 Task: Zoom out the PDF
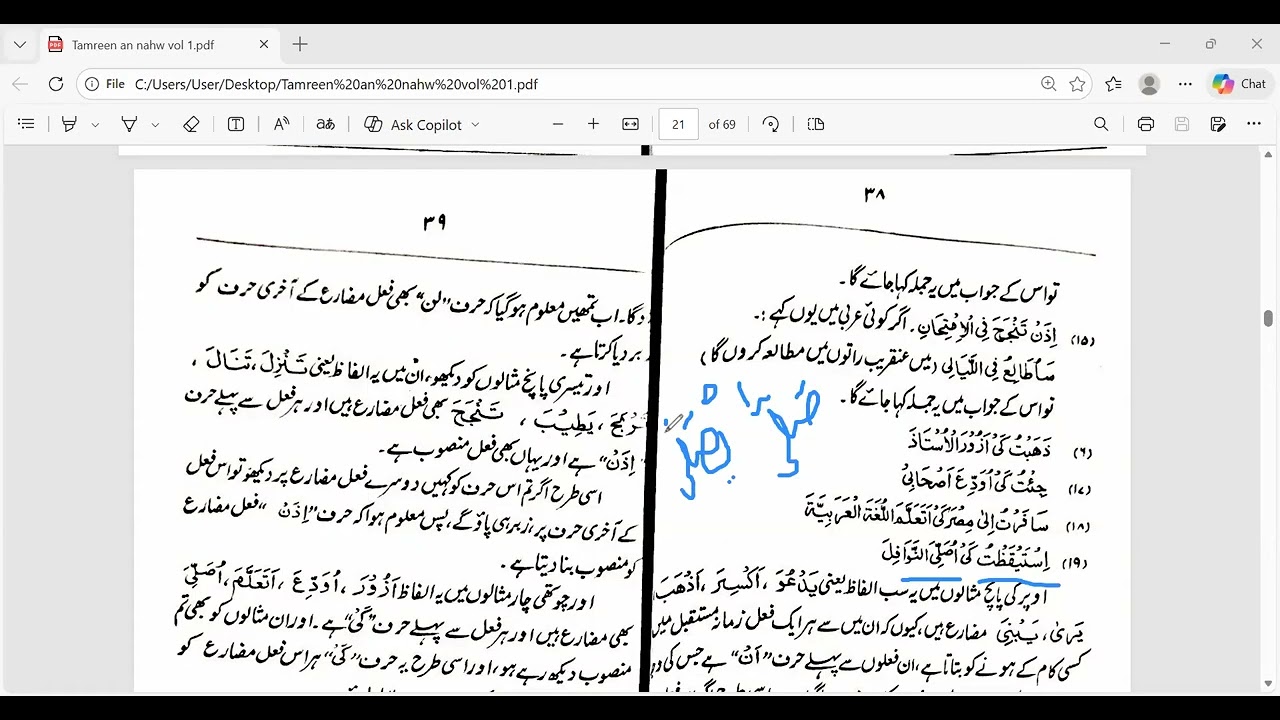coord(558,124)
